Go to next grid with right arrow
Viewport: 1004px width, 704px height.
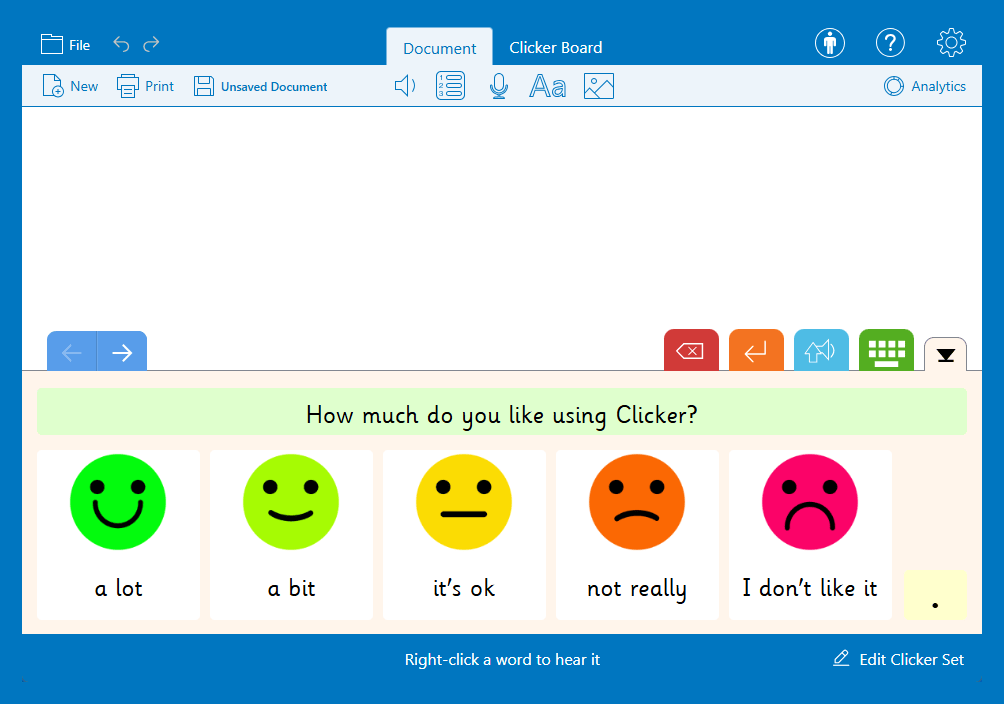click(122, 351)
